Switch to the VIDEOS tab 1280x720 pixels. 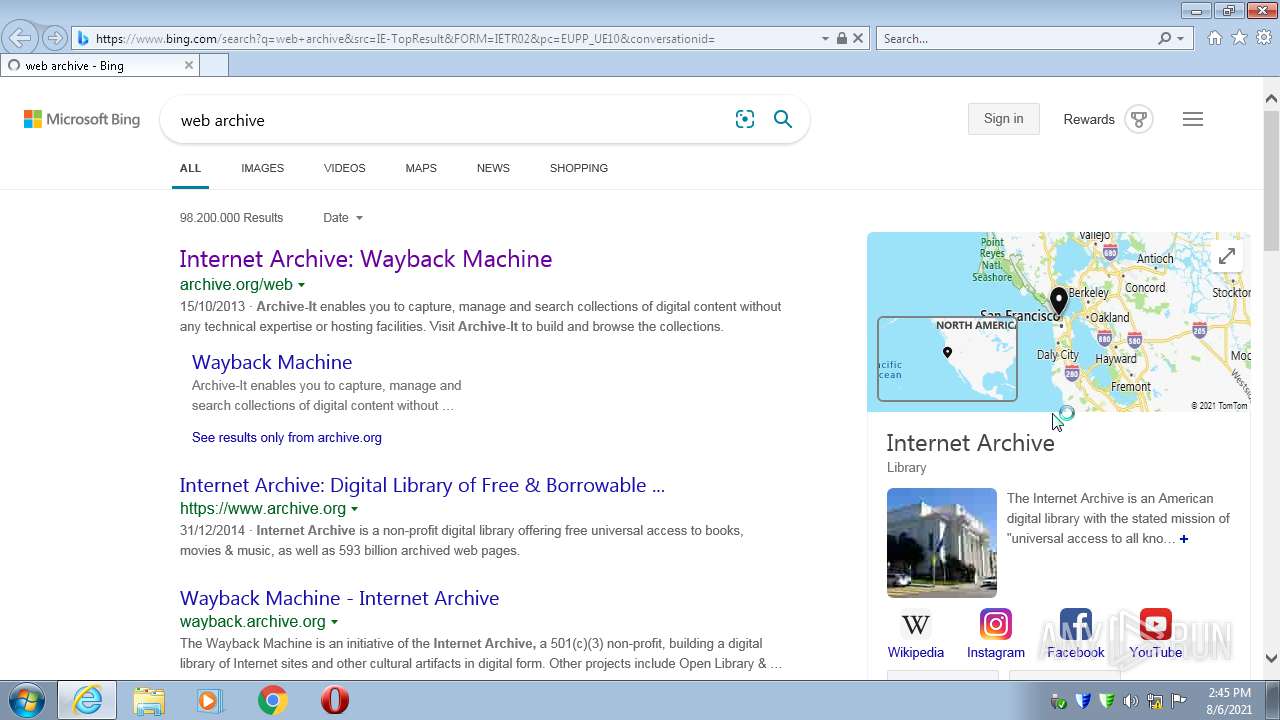point(345,168)
